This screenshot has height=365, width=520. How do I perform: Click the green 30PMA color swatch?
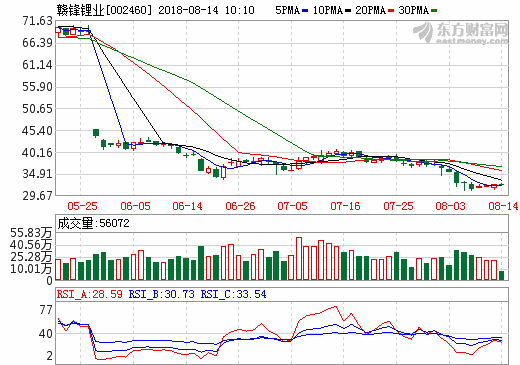click(x=434, y=11)
